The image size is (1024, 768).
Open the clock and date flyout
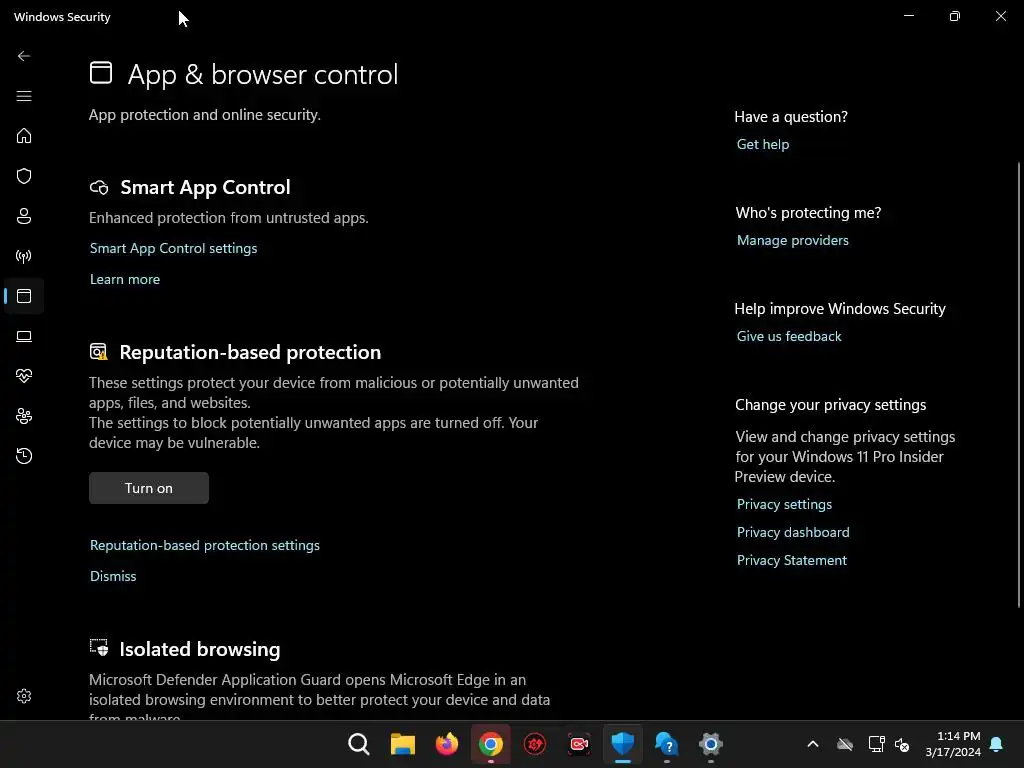[x=953, y=744]
